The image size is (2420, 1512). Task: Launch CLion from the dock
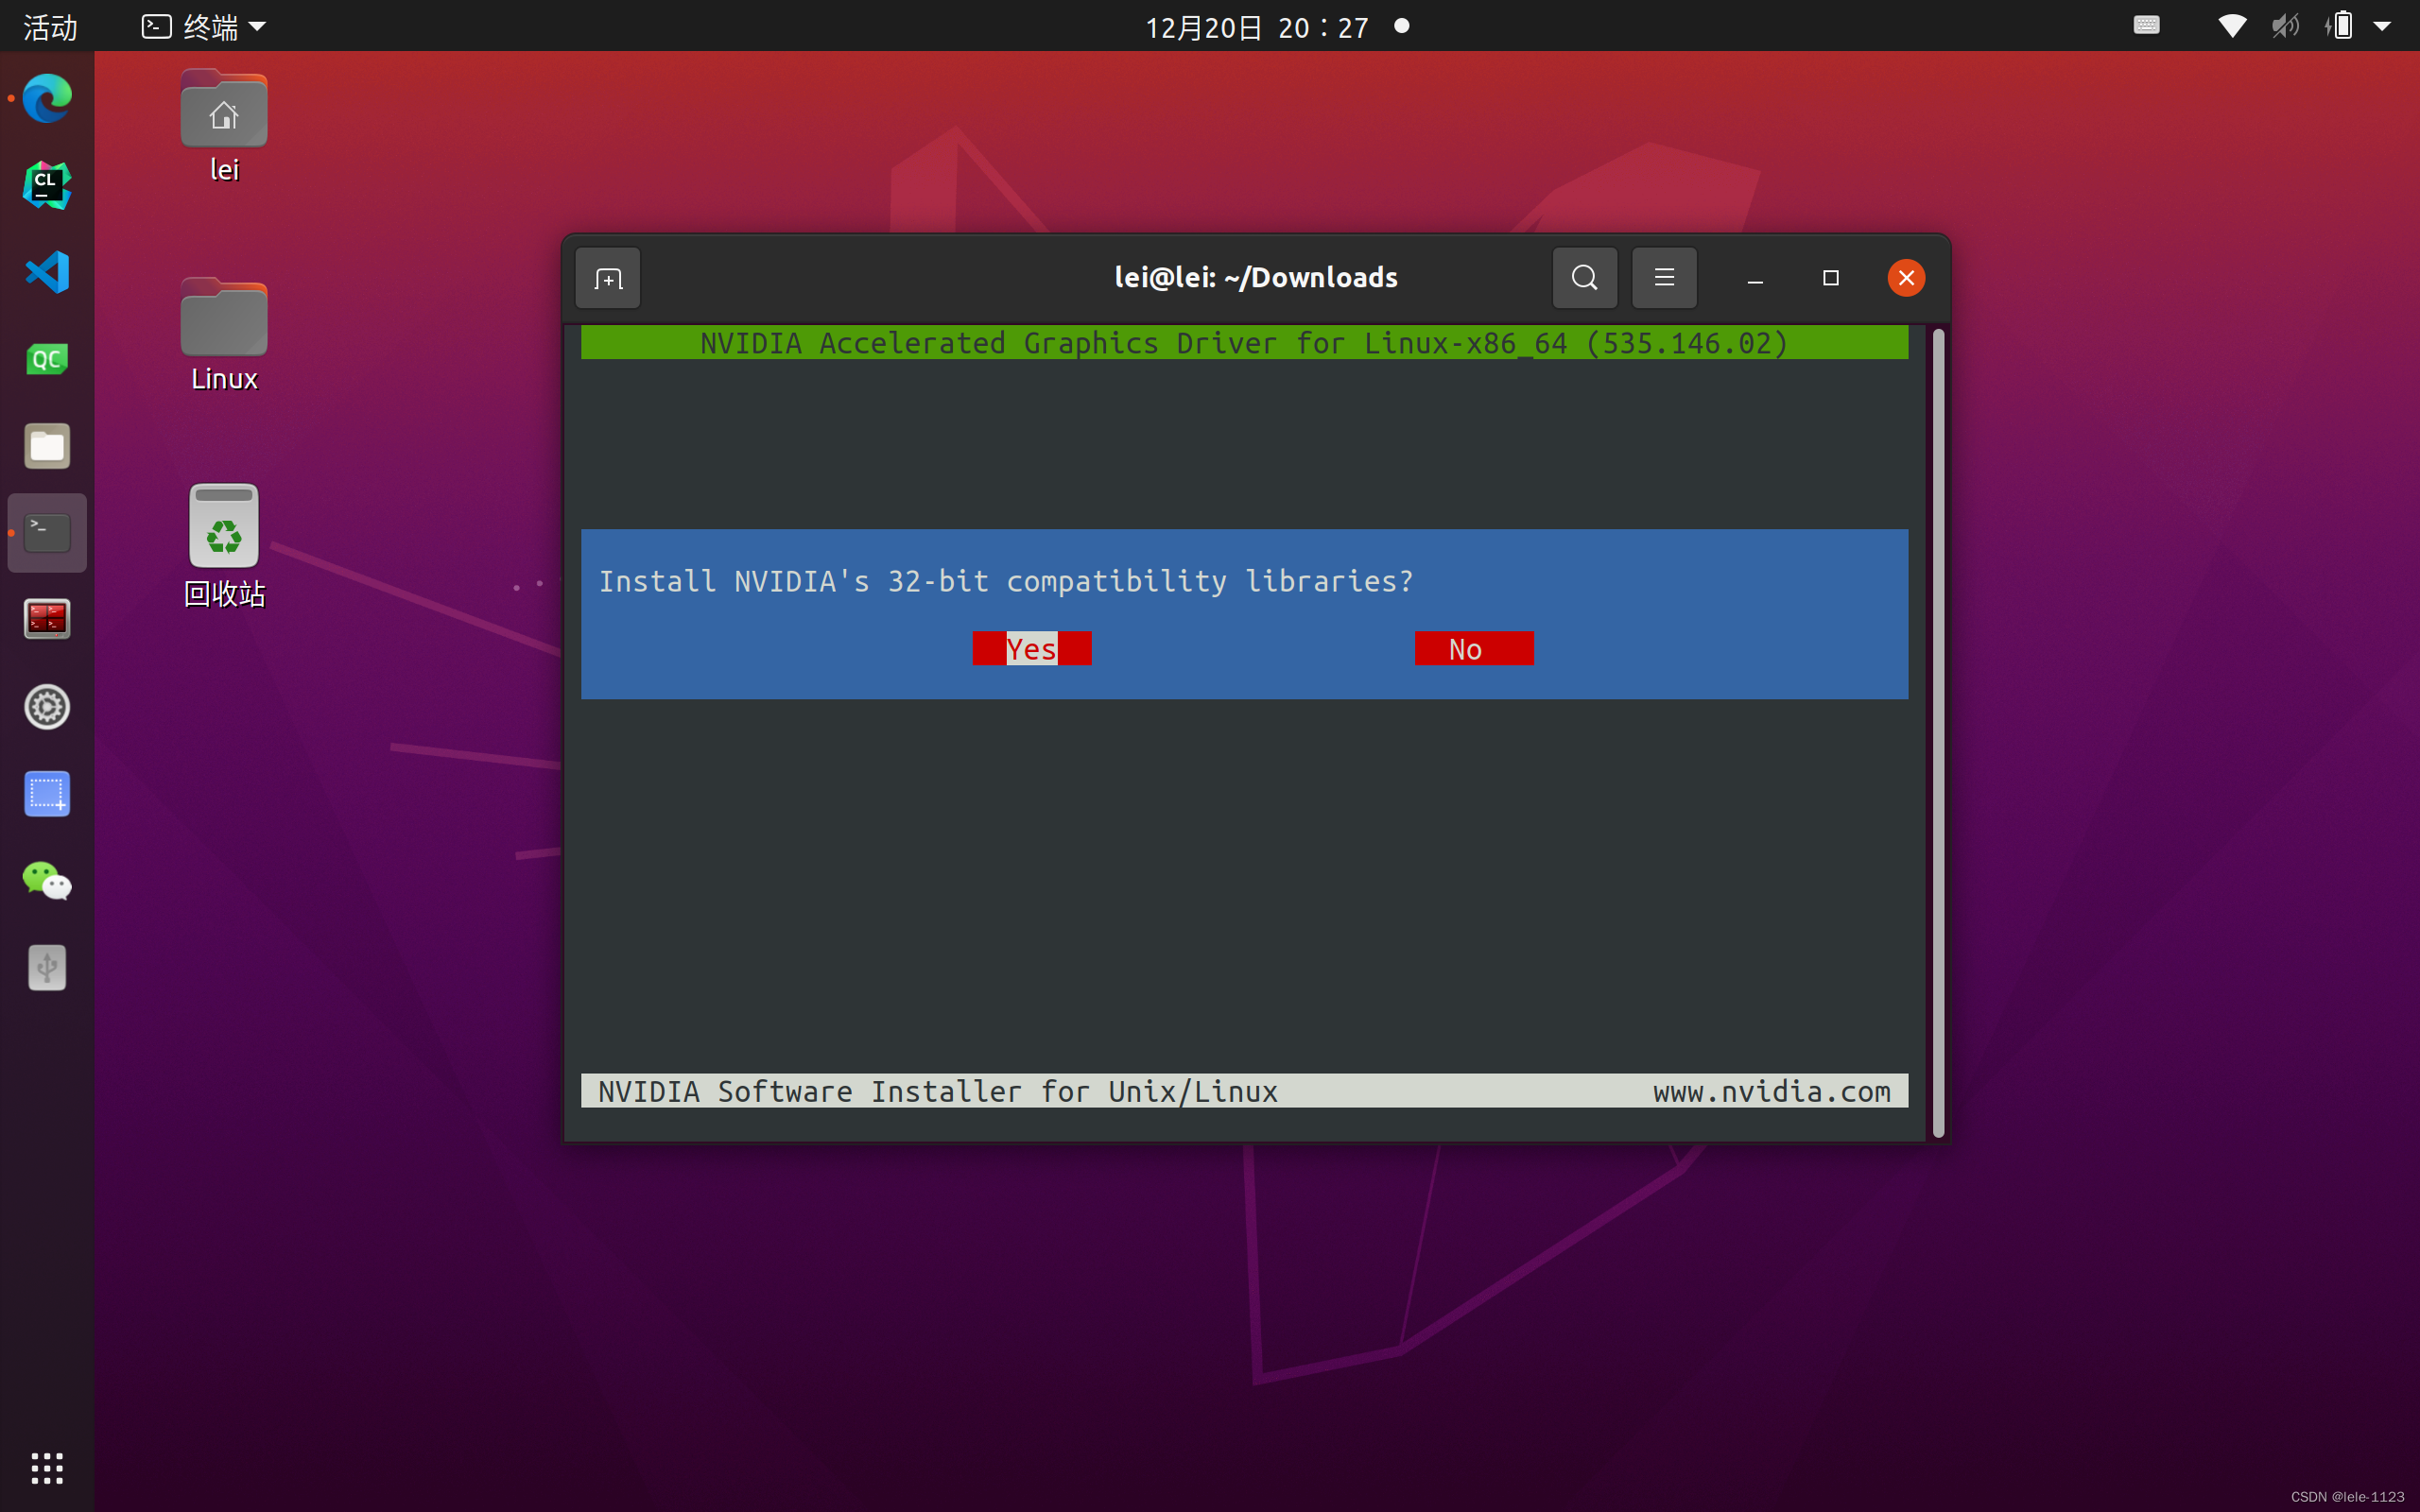click(46, 184)
